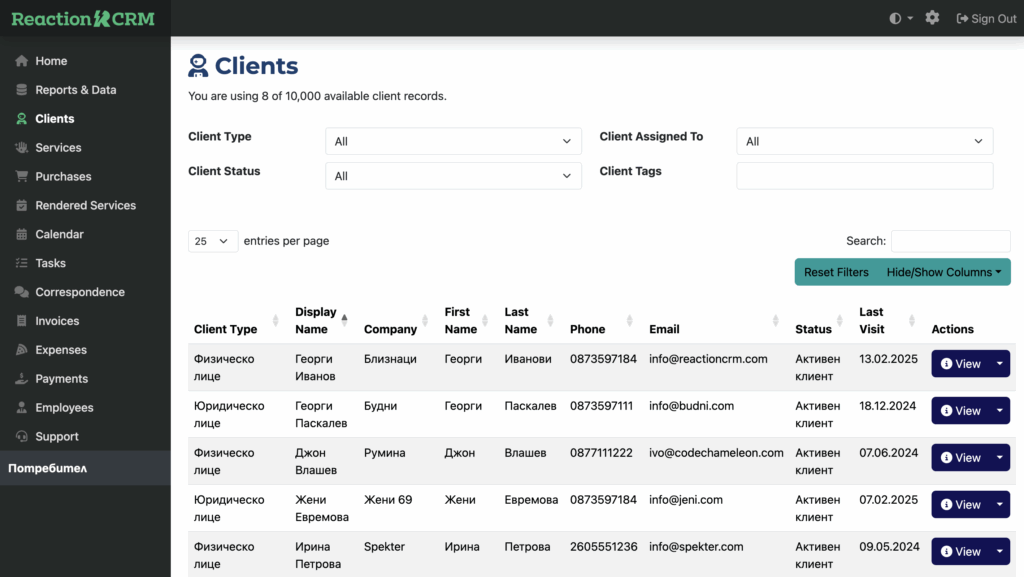Click the Services handshake icon
Screen dimensions: 1024x577
21,148
